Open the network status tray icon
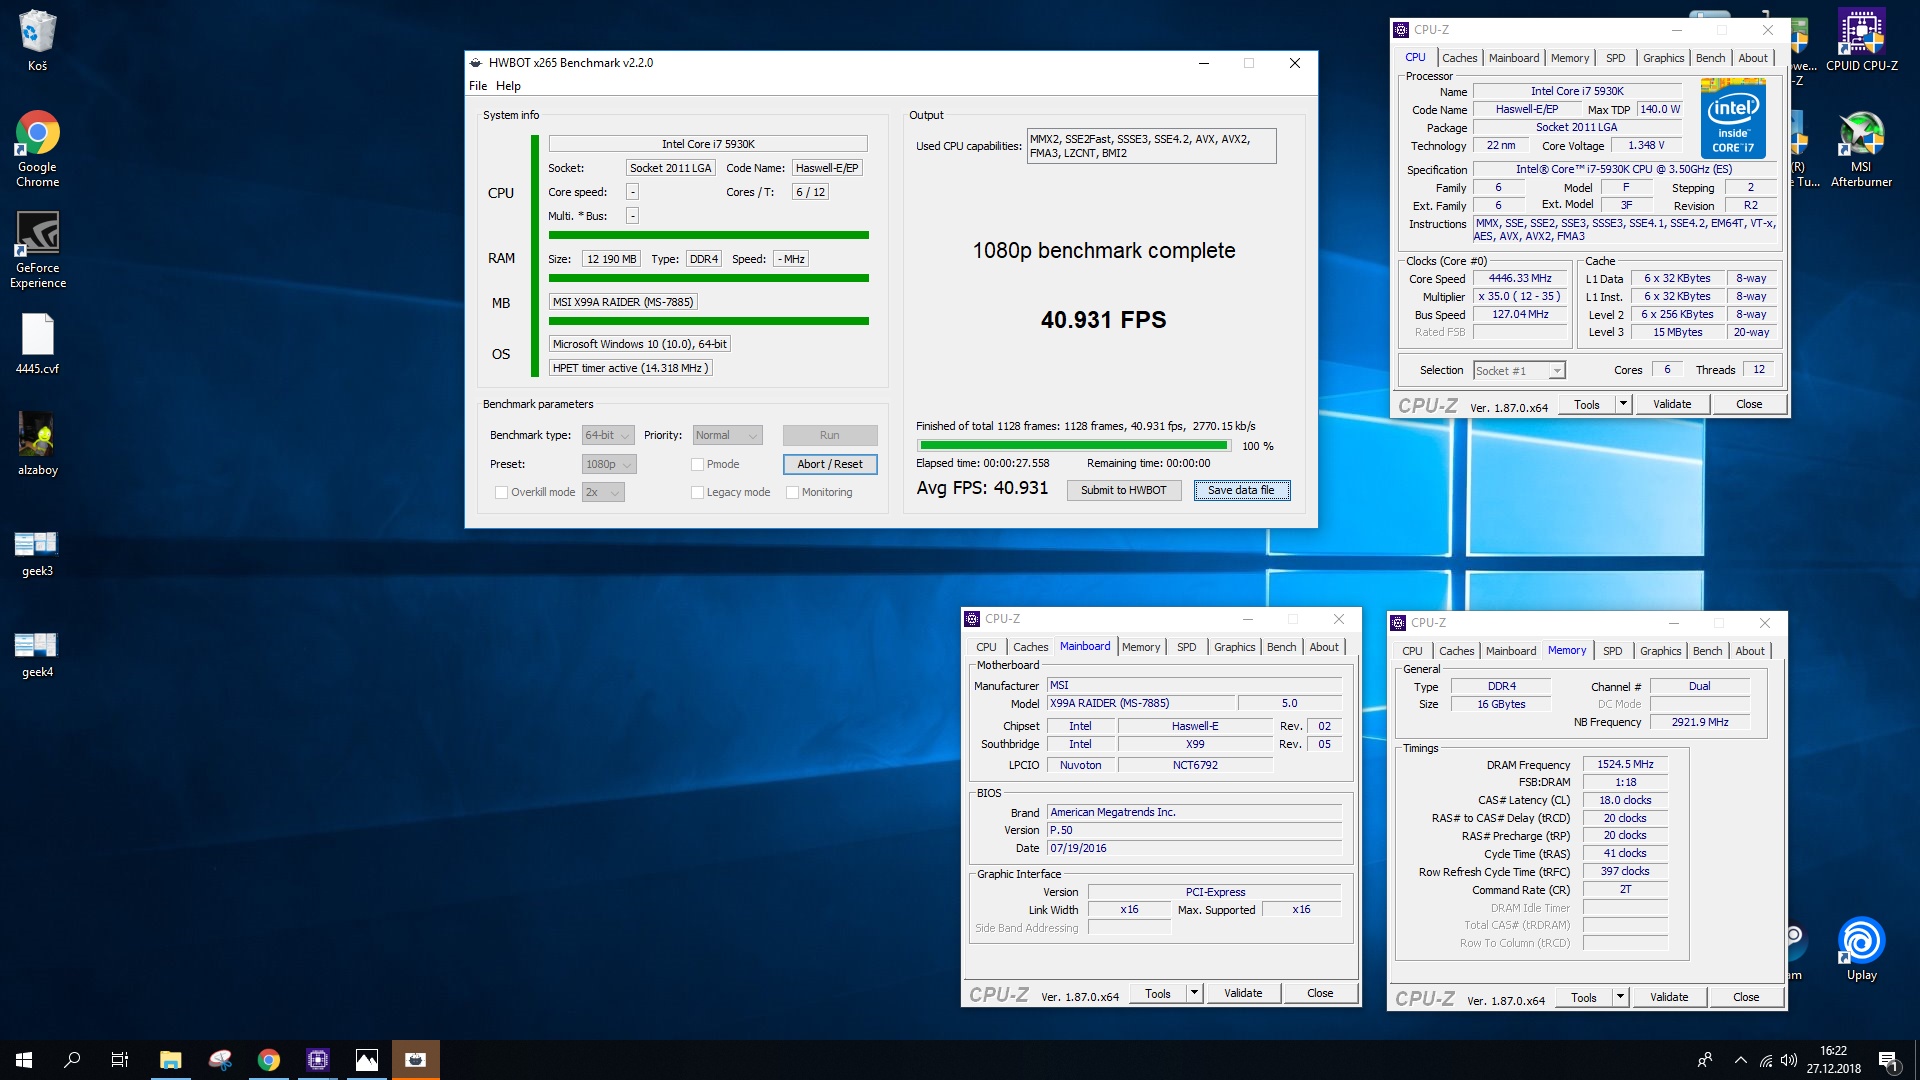The image size is (1920, 1080). pyautogui.click(x=1766, y=1060)
